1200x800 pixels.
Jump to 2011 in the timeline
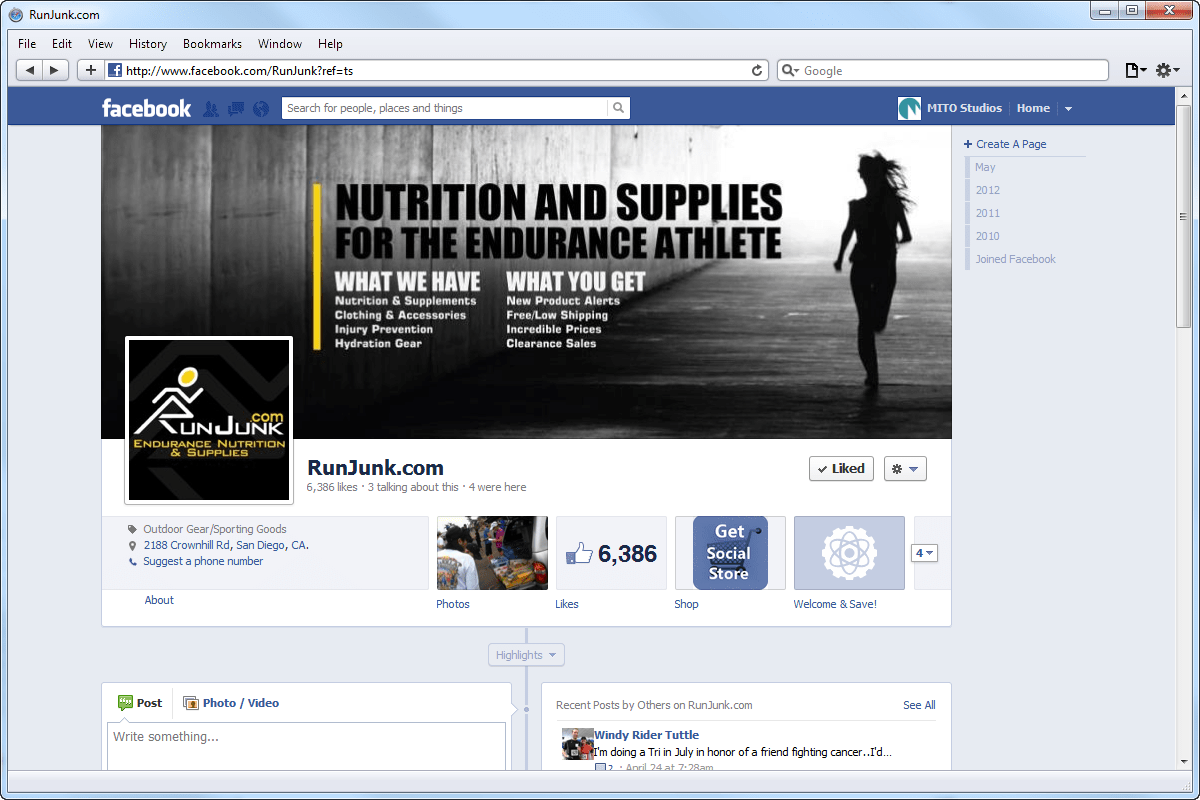tap(987, 213)
